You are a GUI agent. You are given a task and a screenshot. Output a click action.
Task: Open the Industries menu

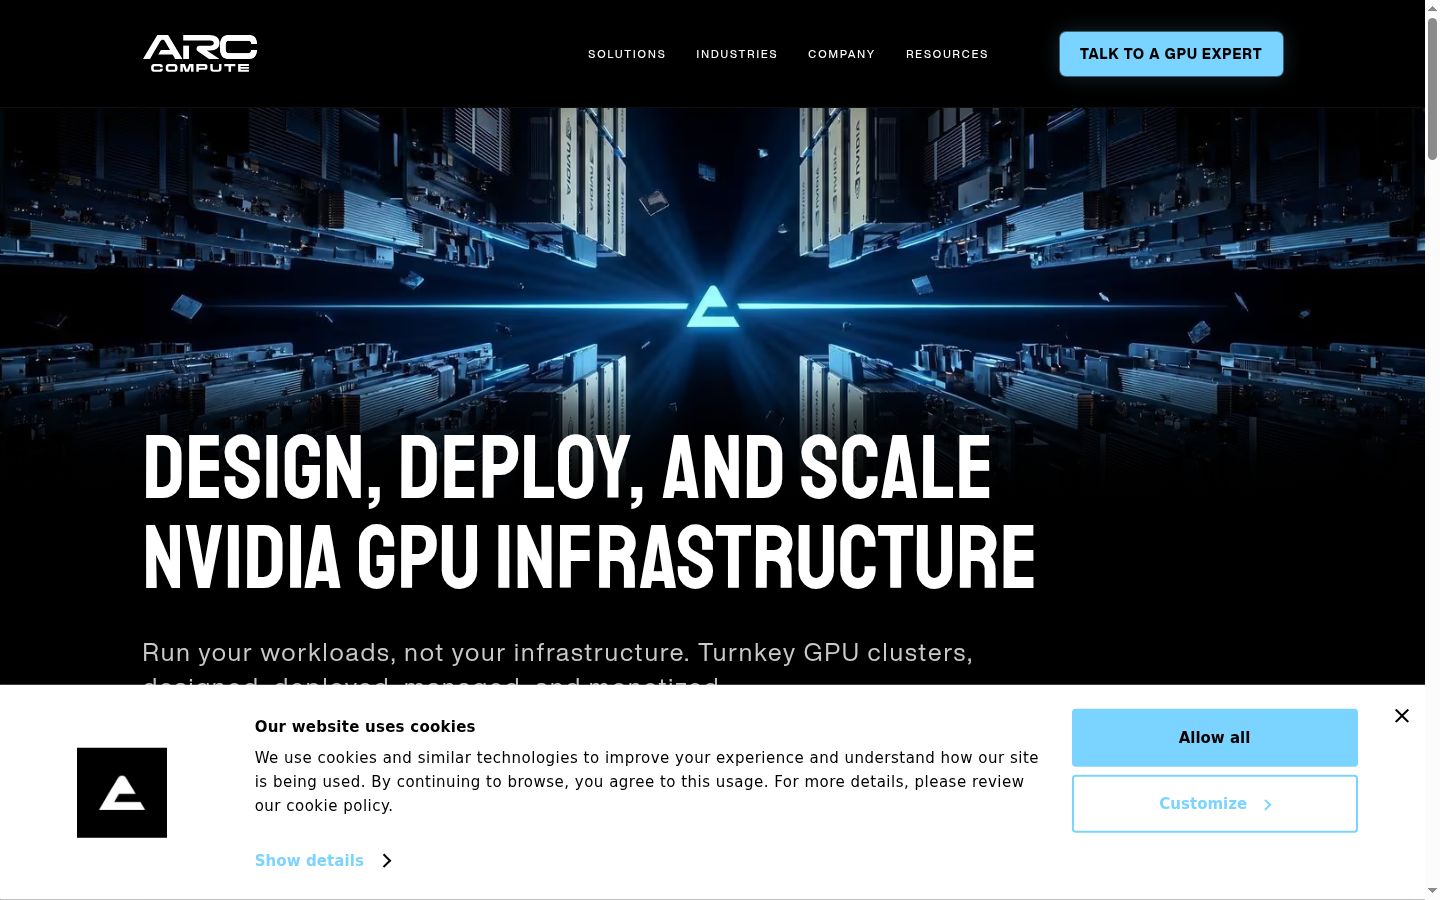[x=737, y=54]
